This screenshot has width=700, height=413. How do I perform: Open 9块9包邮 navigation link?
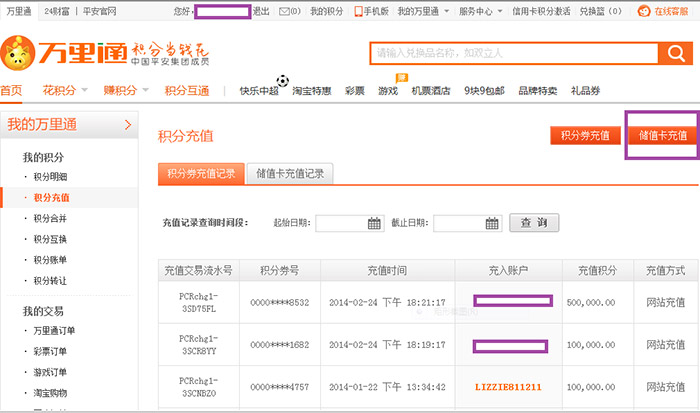pos(484,91)
